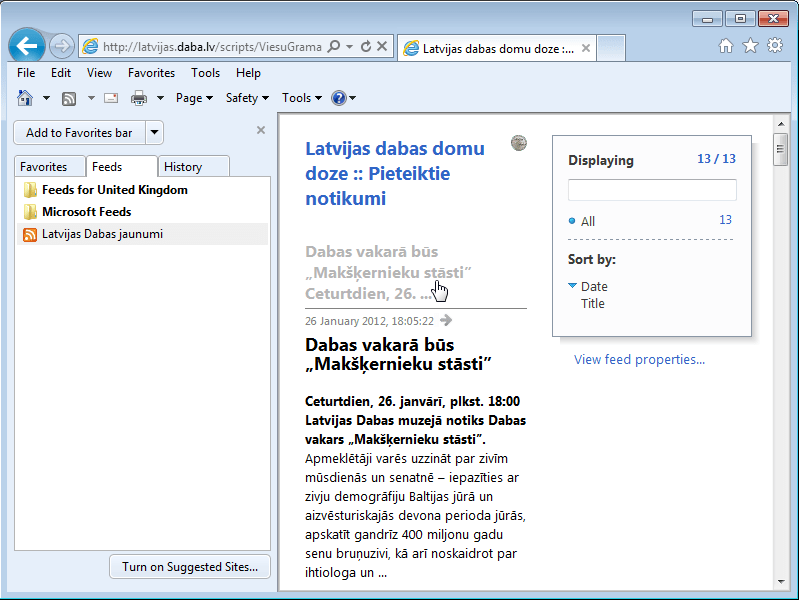Open the Tools menu in menu bar

click(x=205, y=73)
